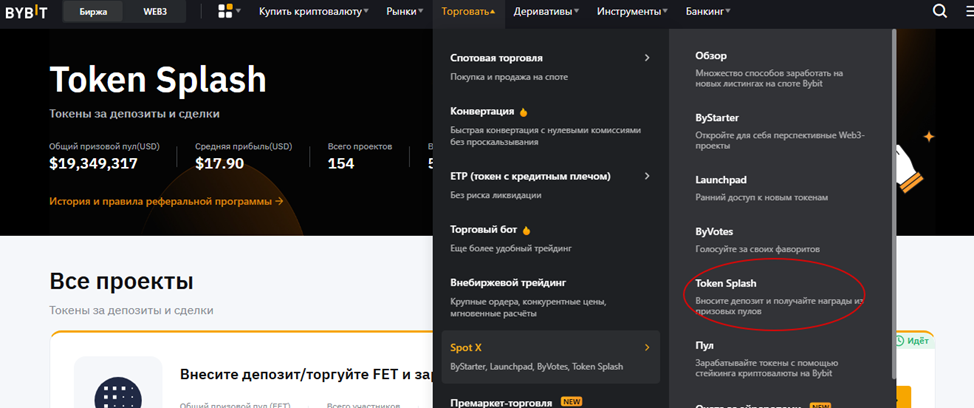Image resolution: width=974 pixels, height=408 pixels.
Task: Click the $19,349,317 prize pool value
Action: [x=93, y=164]
